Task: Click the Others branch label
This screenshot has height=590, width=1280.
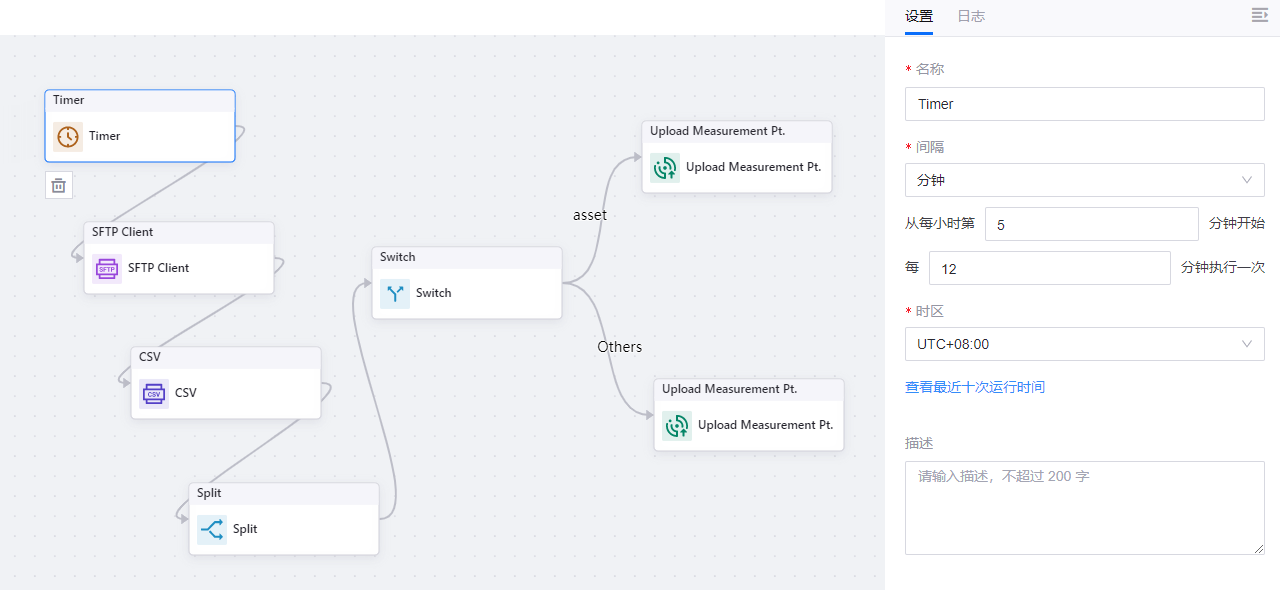Action: pos(620,347)
